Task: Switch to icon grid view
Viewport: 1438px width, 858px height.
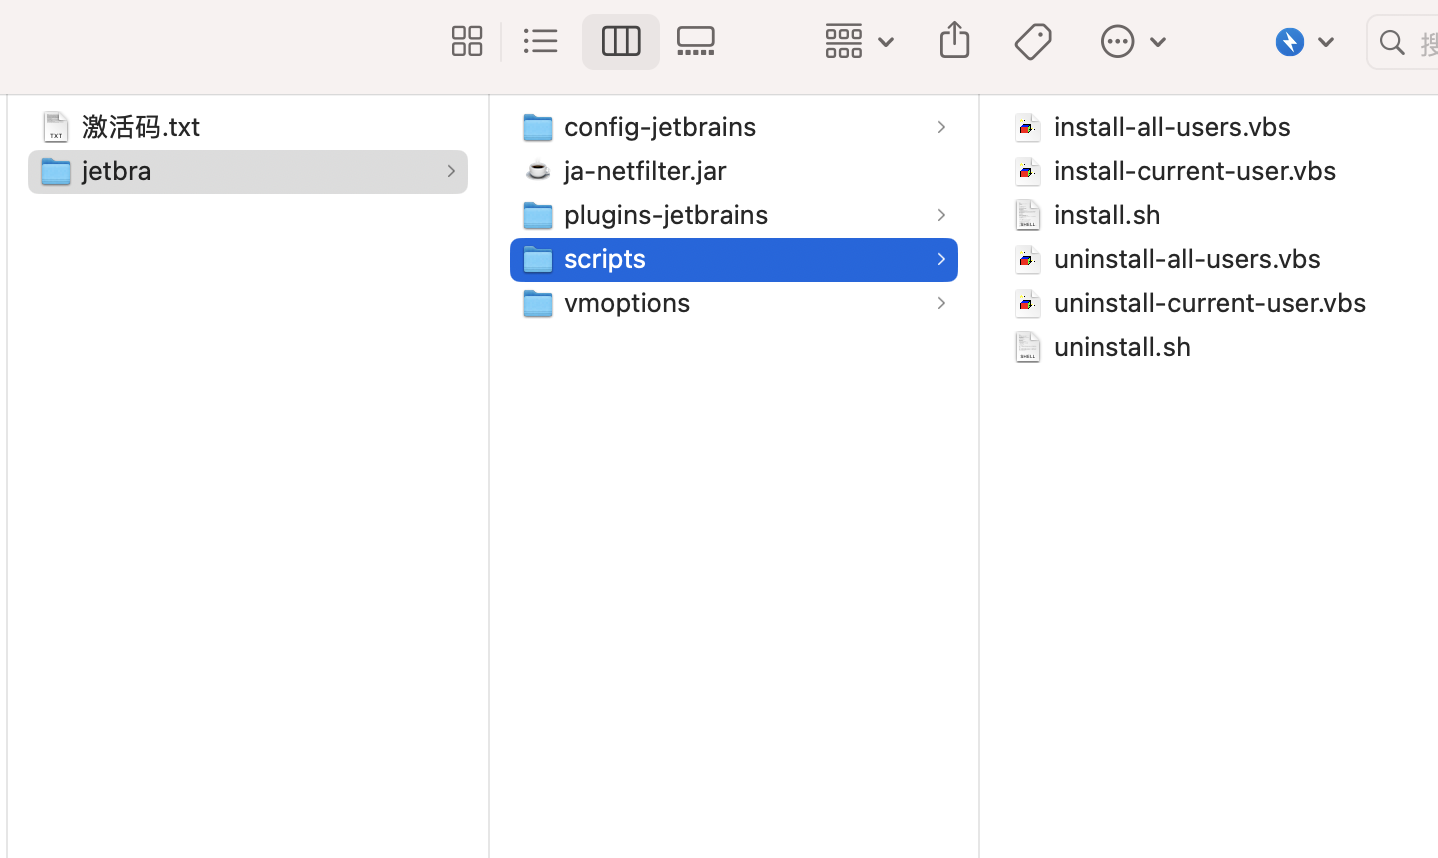Action: click(466, 41)
